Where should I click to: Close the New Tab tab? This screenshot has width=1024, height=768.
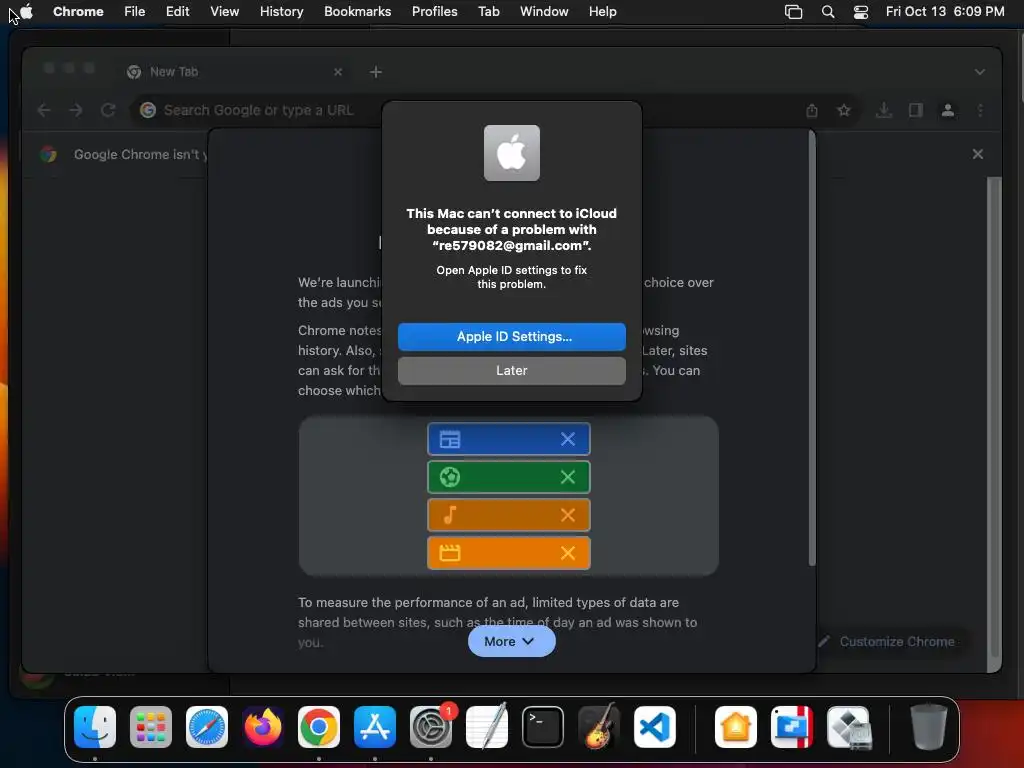point(338,72)
